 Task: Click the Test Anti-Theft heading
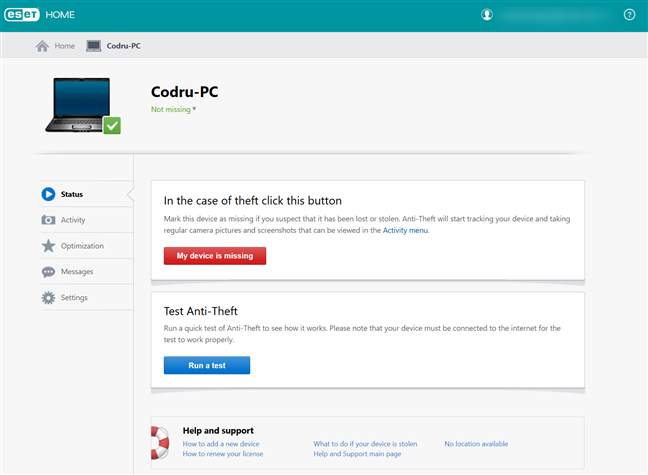pyautogui.click(x=200, y=311)
